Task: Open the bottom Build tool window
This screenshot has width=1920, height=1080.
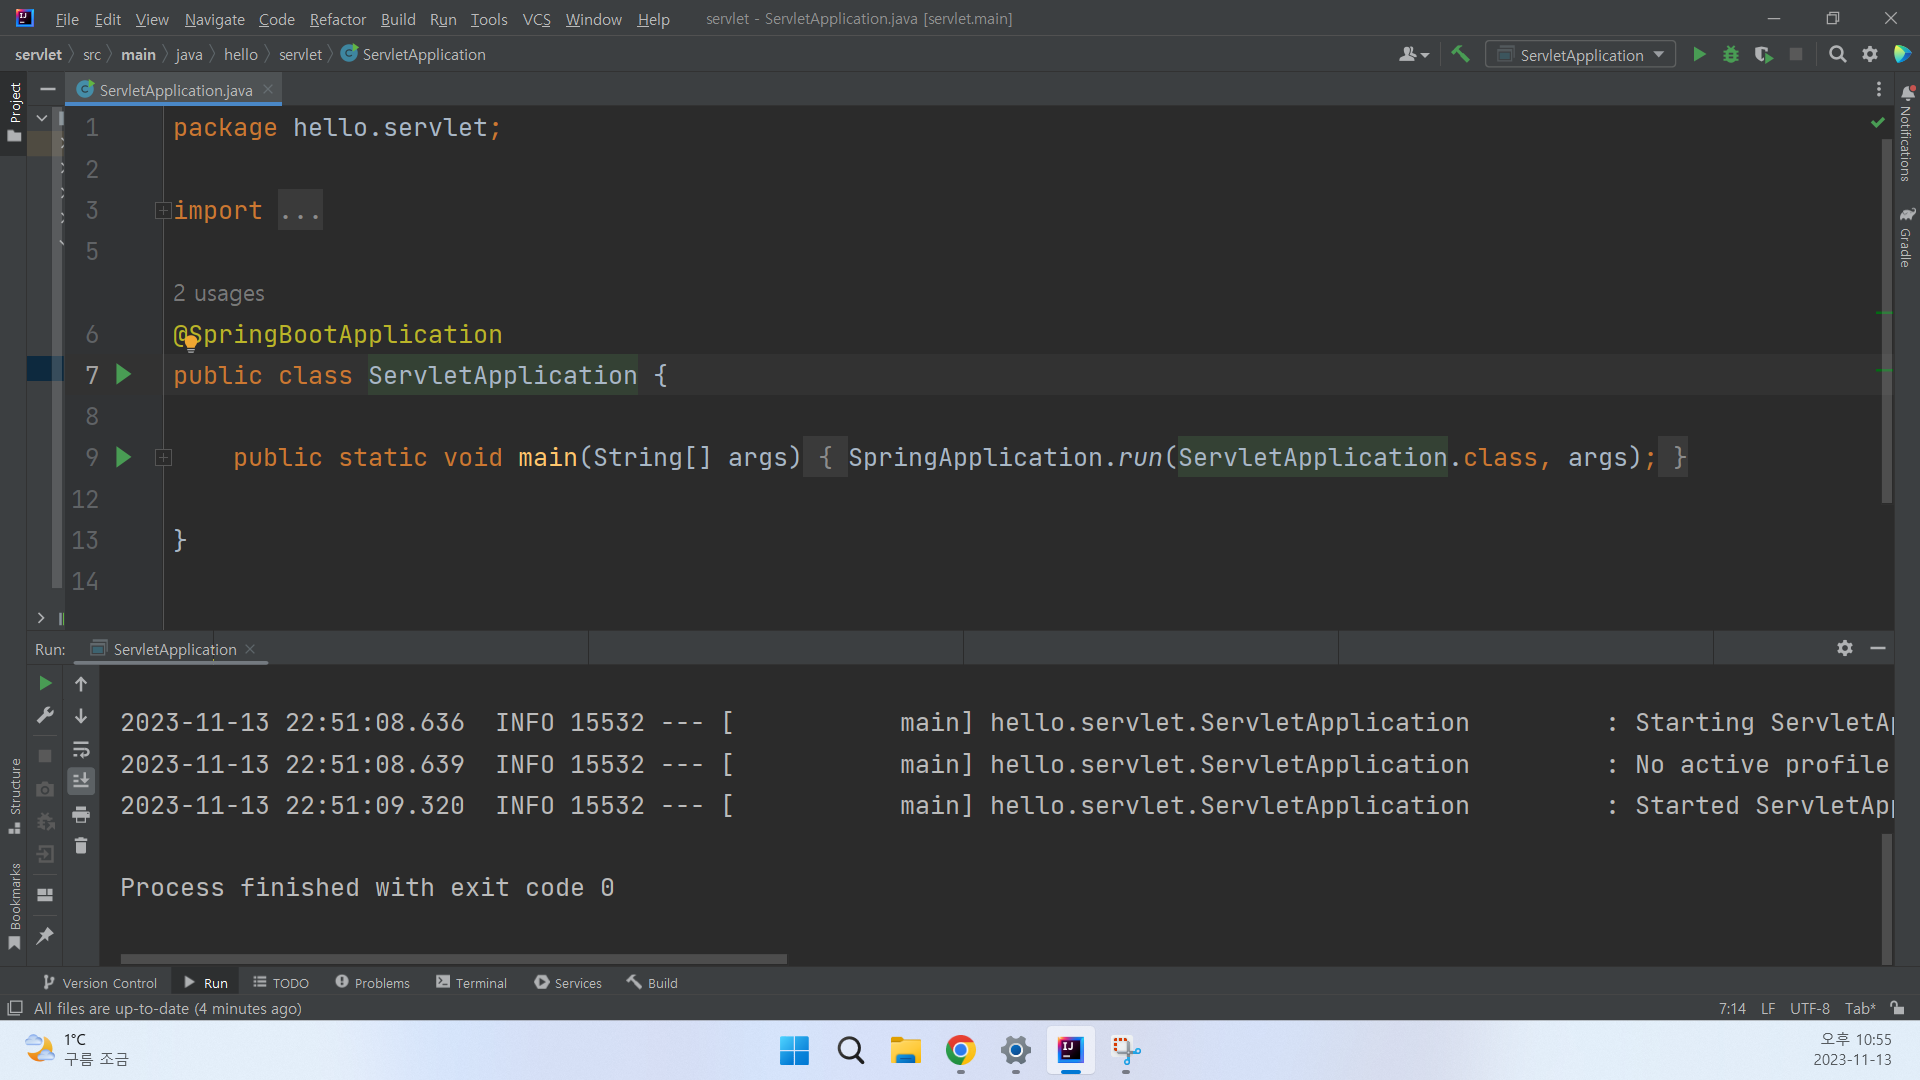Action: click(652, 983)
